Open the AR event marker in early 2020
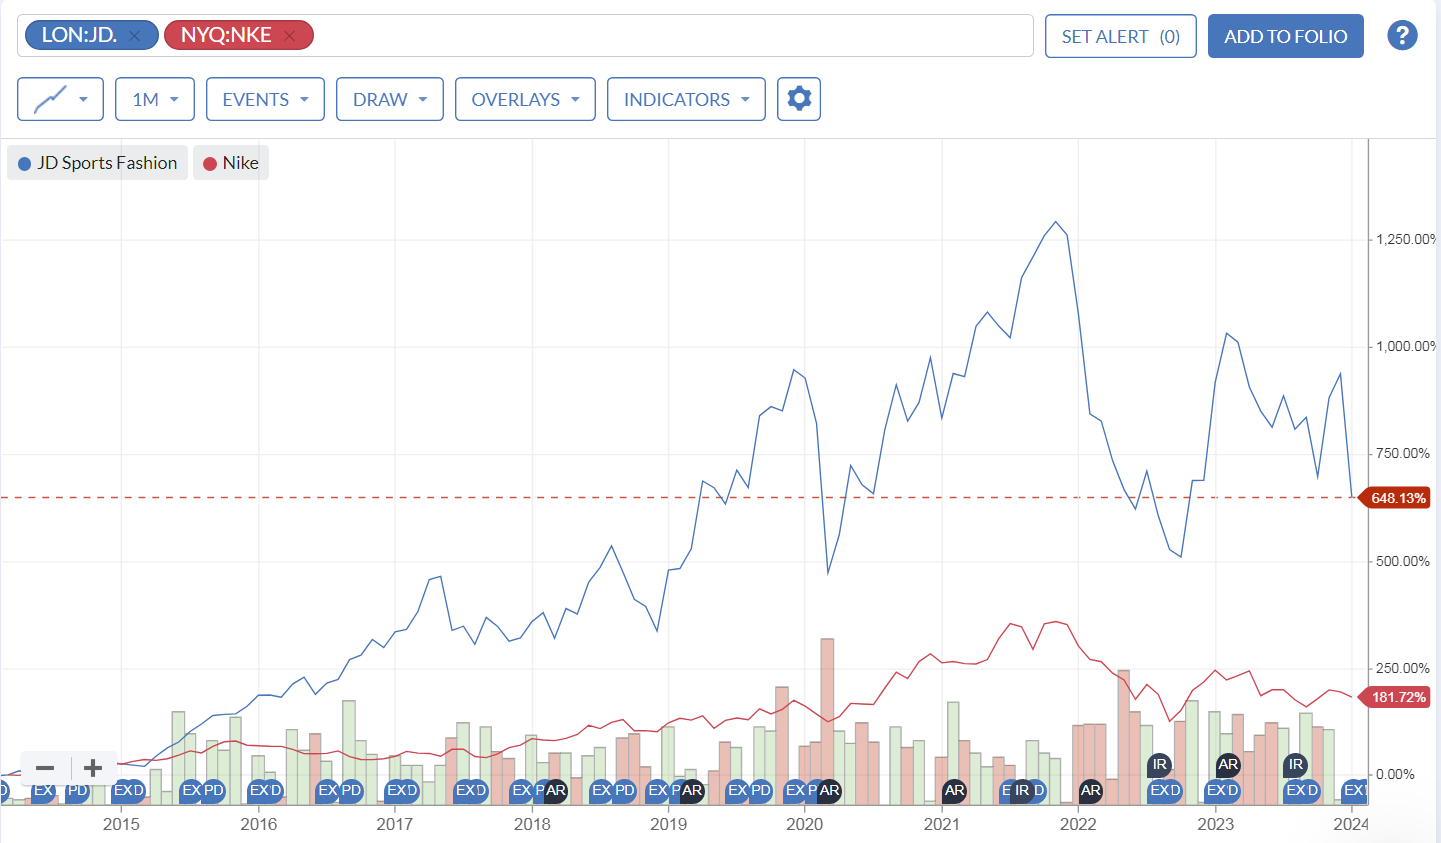The image size is (1441, 843). coord(829,790)
